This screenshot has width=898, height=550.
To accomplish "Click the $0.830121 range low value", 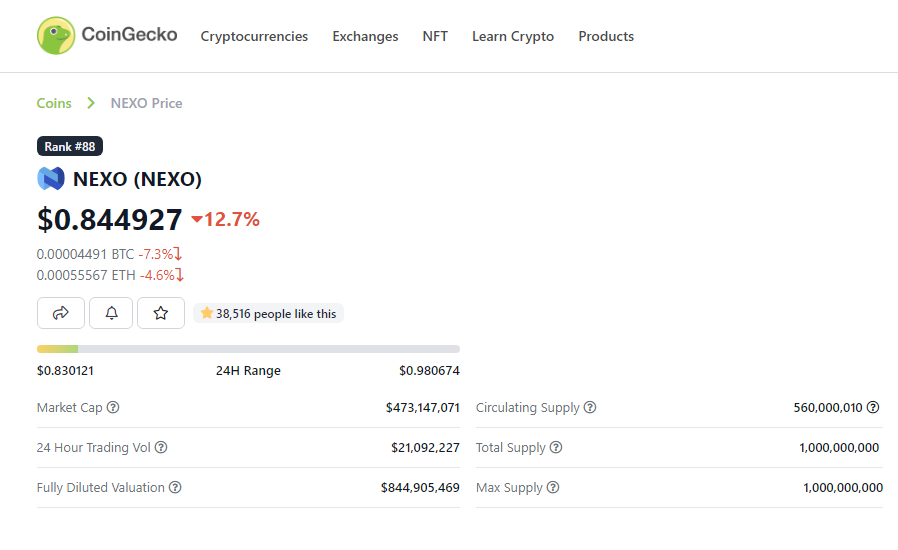I will point(65,371).
